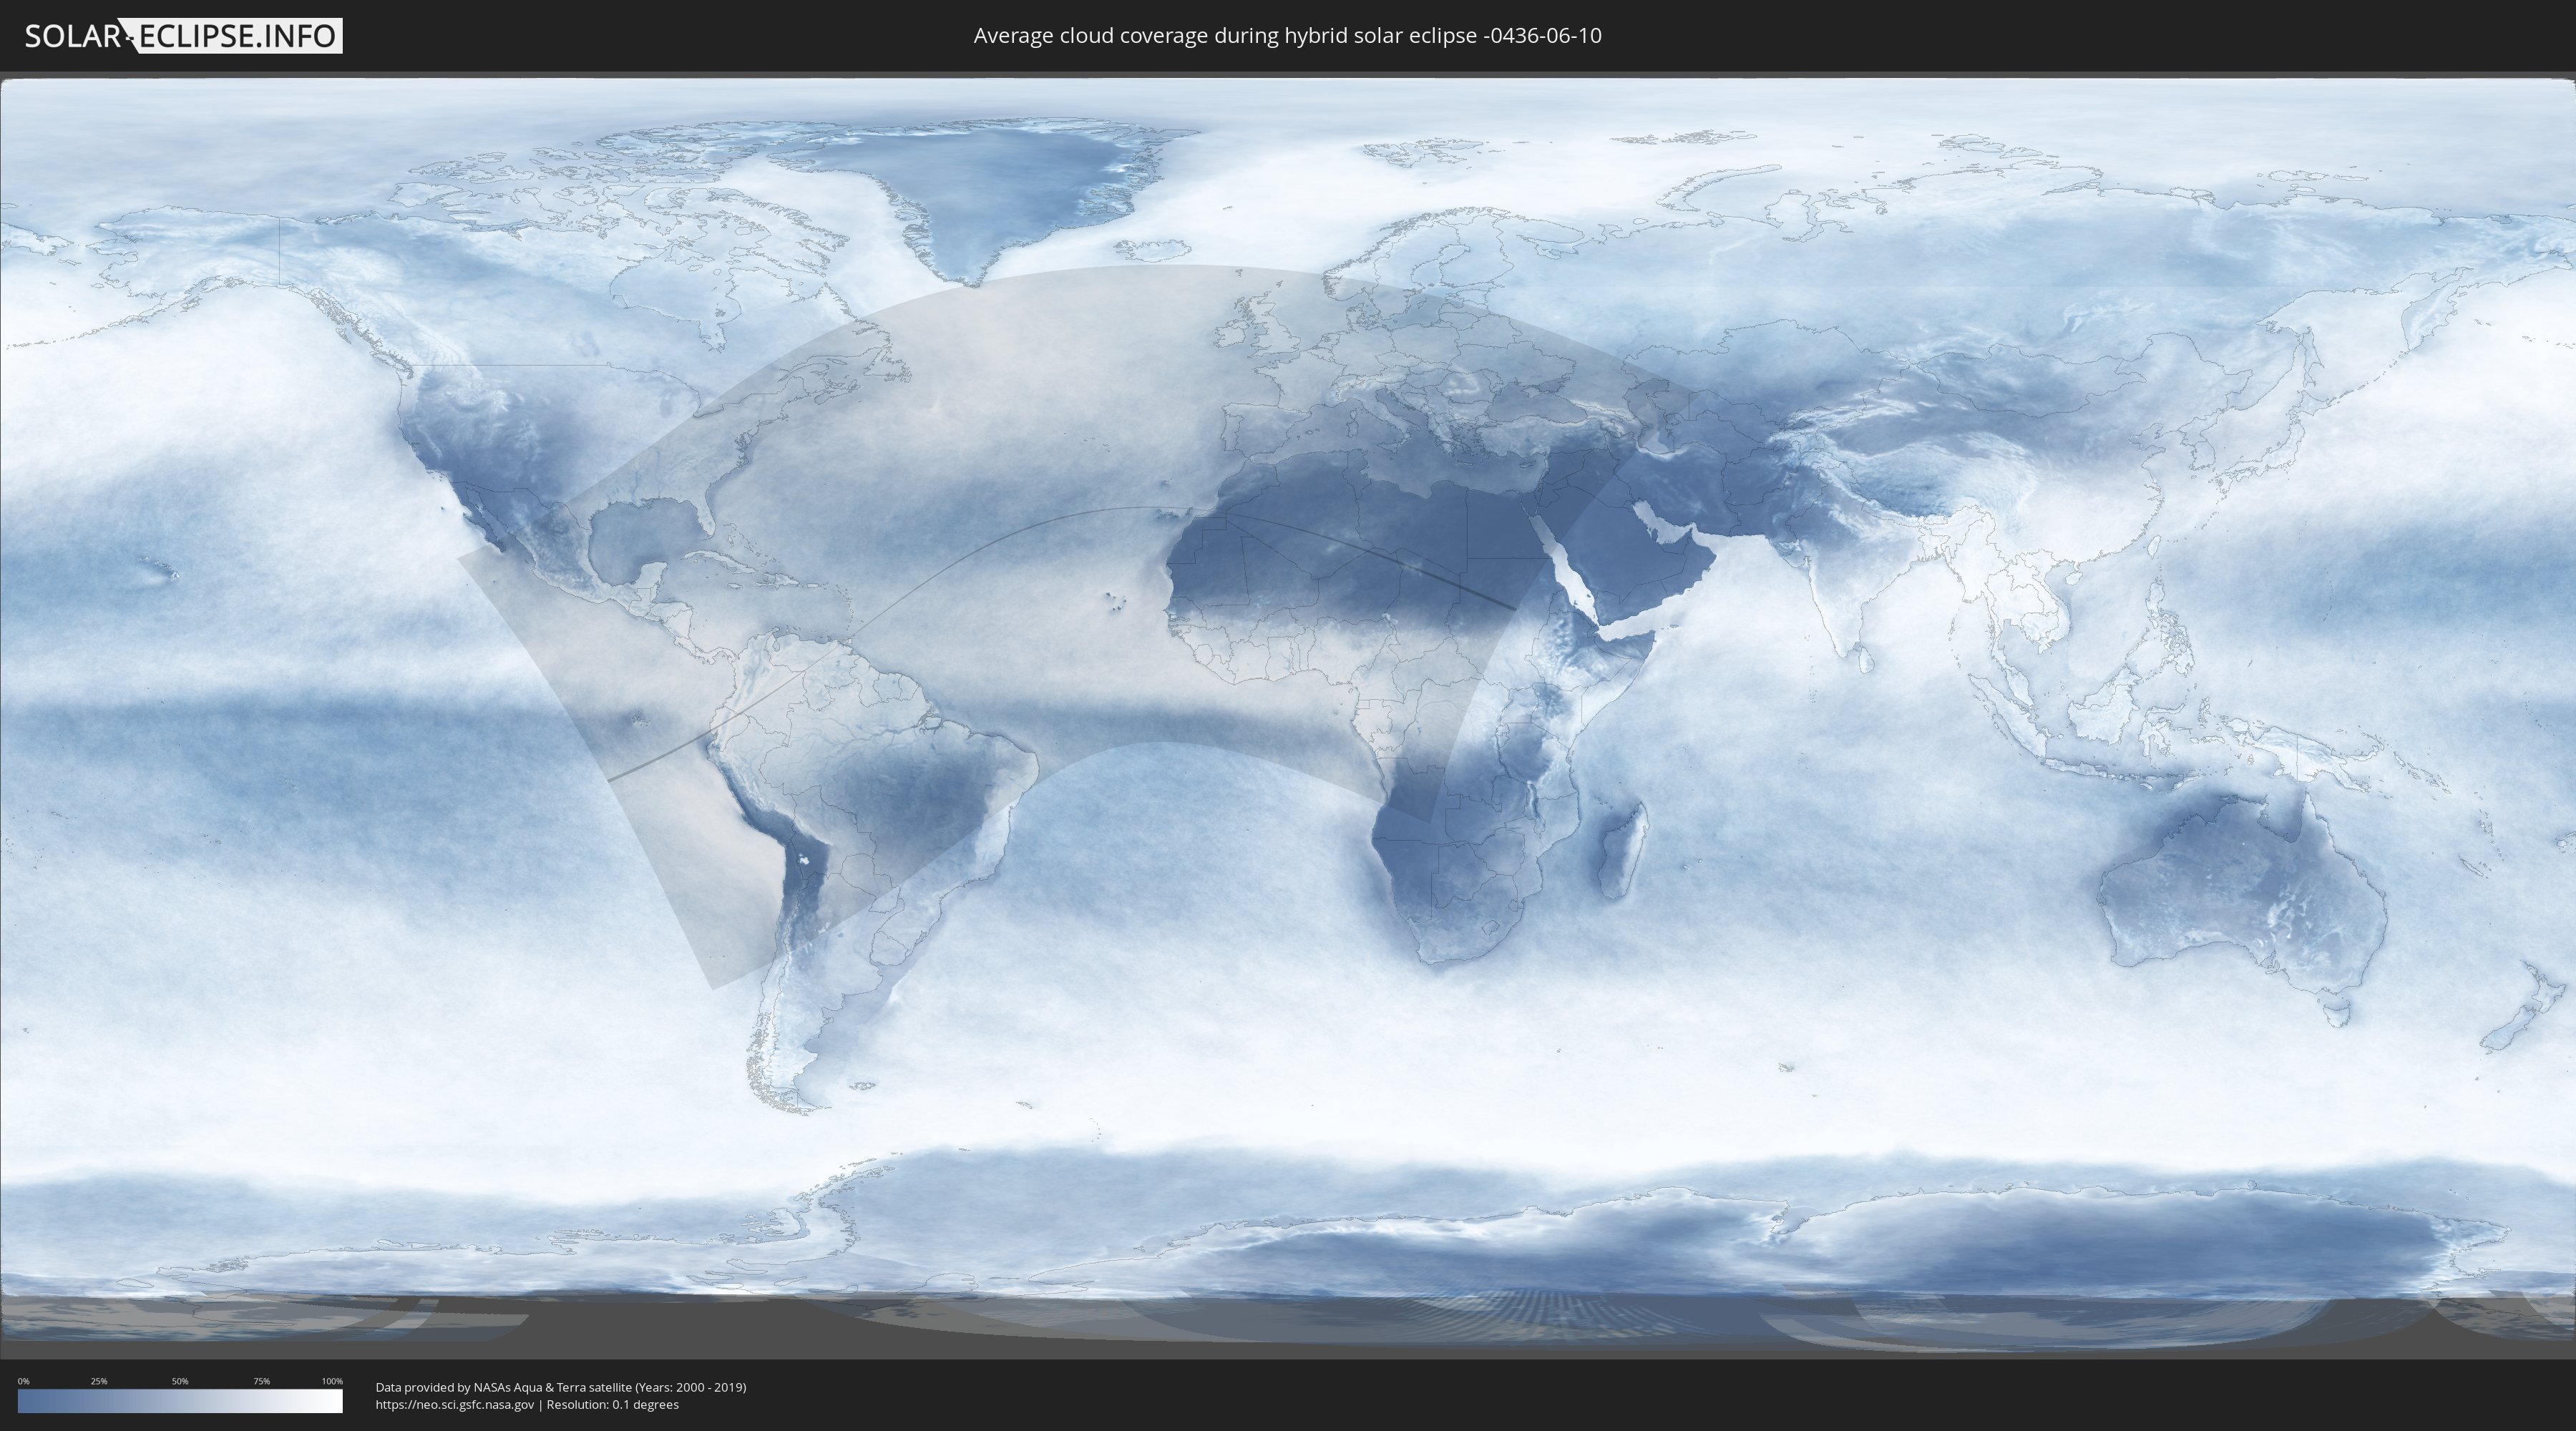The height and width of the screenshot is (1431, 2576).
Task: Click the '0%' legend label
Action: pos(23,1381)
